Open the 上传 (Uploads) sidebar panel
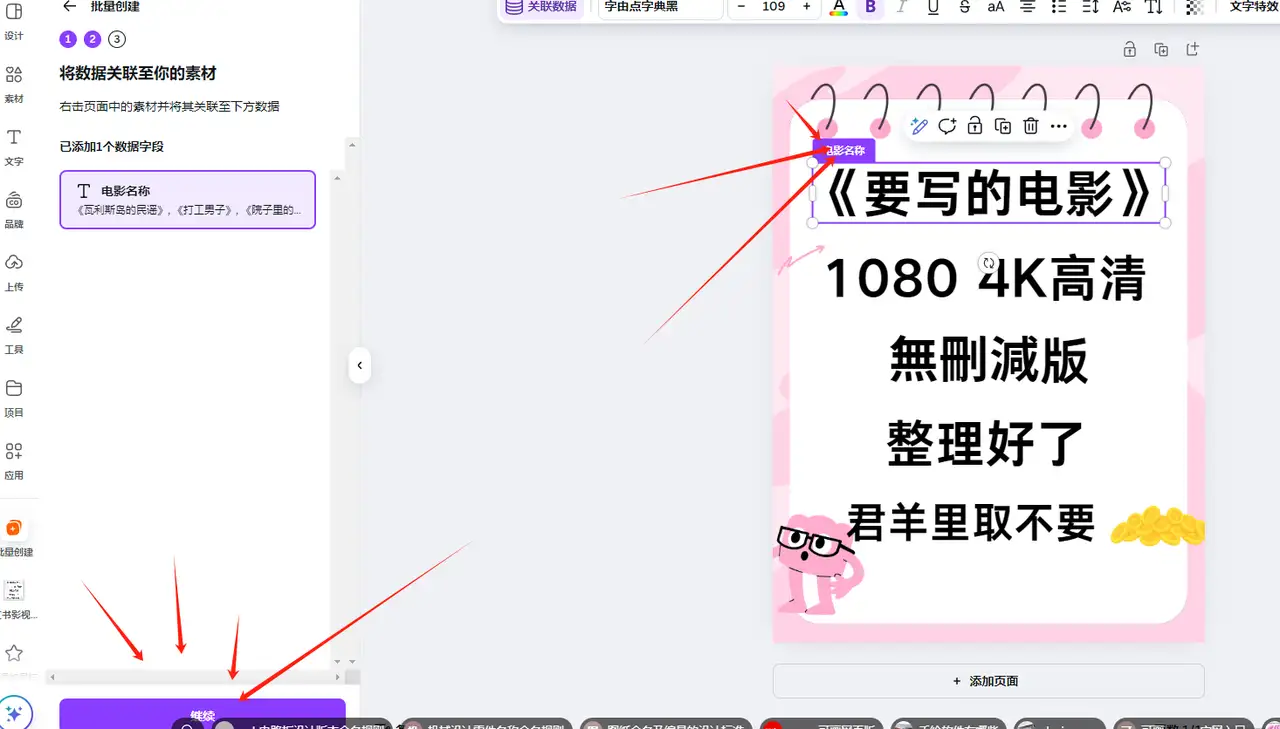This screenshot has width=1280, height=729. [14, 271]
